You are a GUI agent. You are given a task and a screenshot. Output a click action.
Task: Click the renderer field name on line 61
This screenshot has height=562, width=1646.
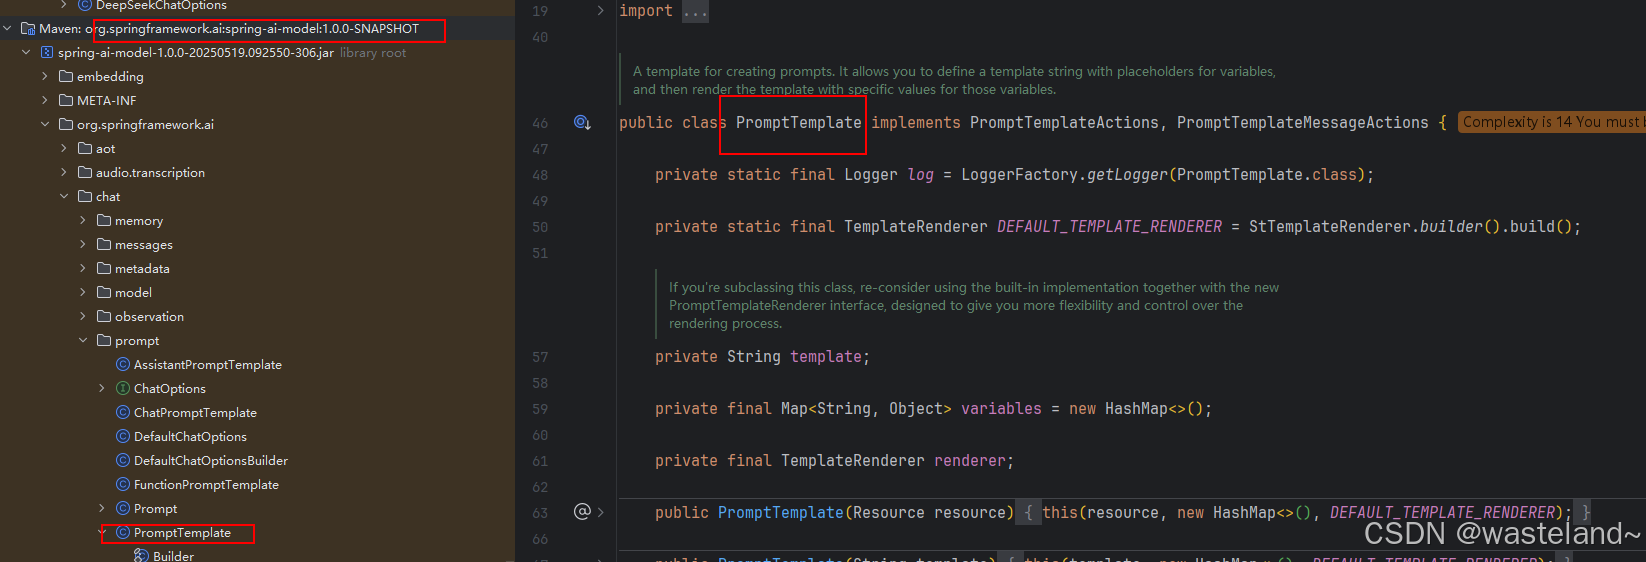tap(970, 461)
